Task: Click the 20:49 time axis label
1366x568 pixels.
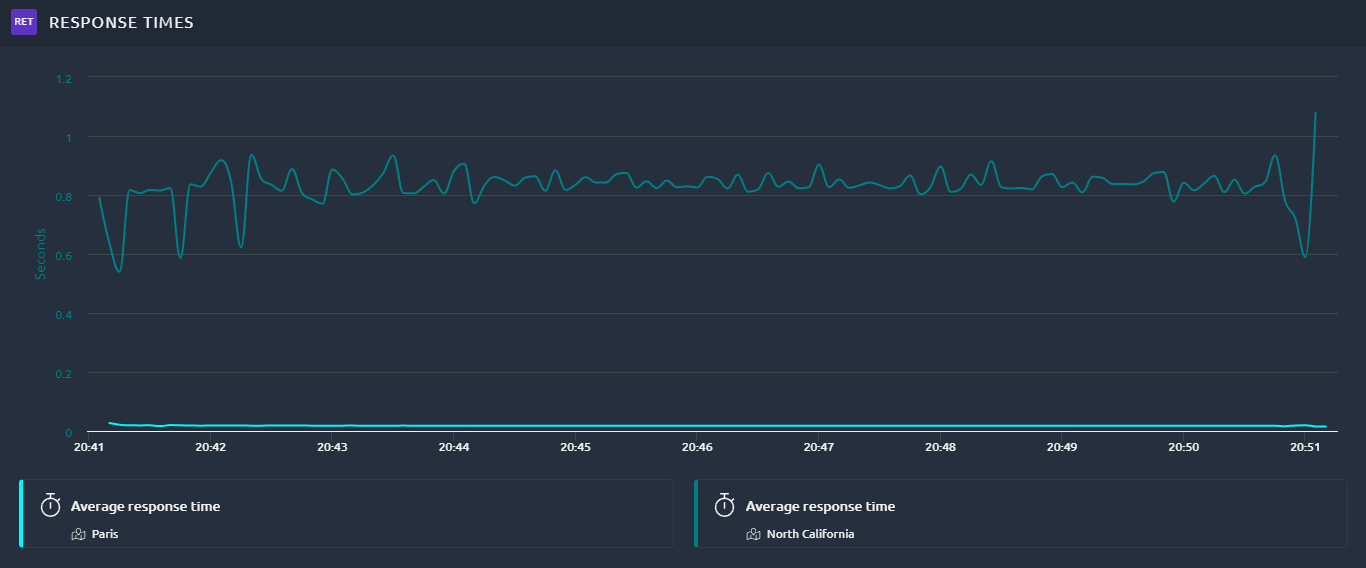Action: point(1062,448)
